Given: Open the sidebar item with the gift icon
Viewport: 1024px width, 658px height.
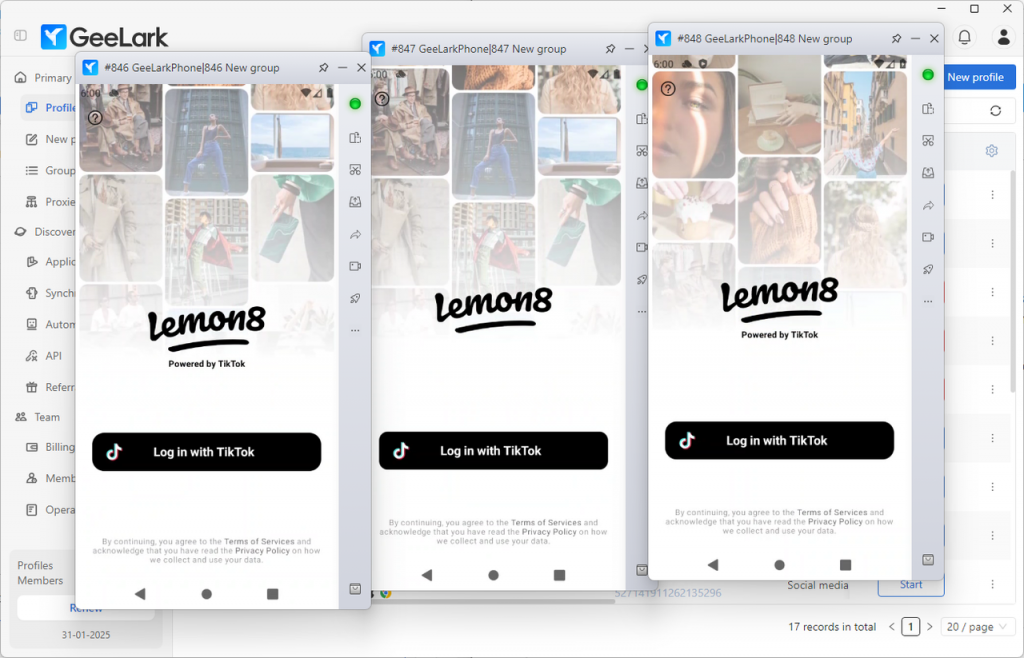Looking at the screenshot, I should [x=50, y=387].
